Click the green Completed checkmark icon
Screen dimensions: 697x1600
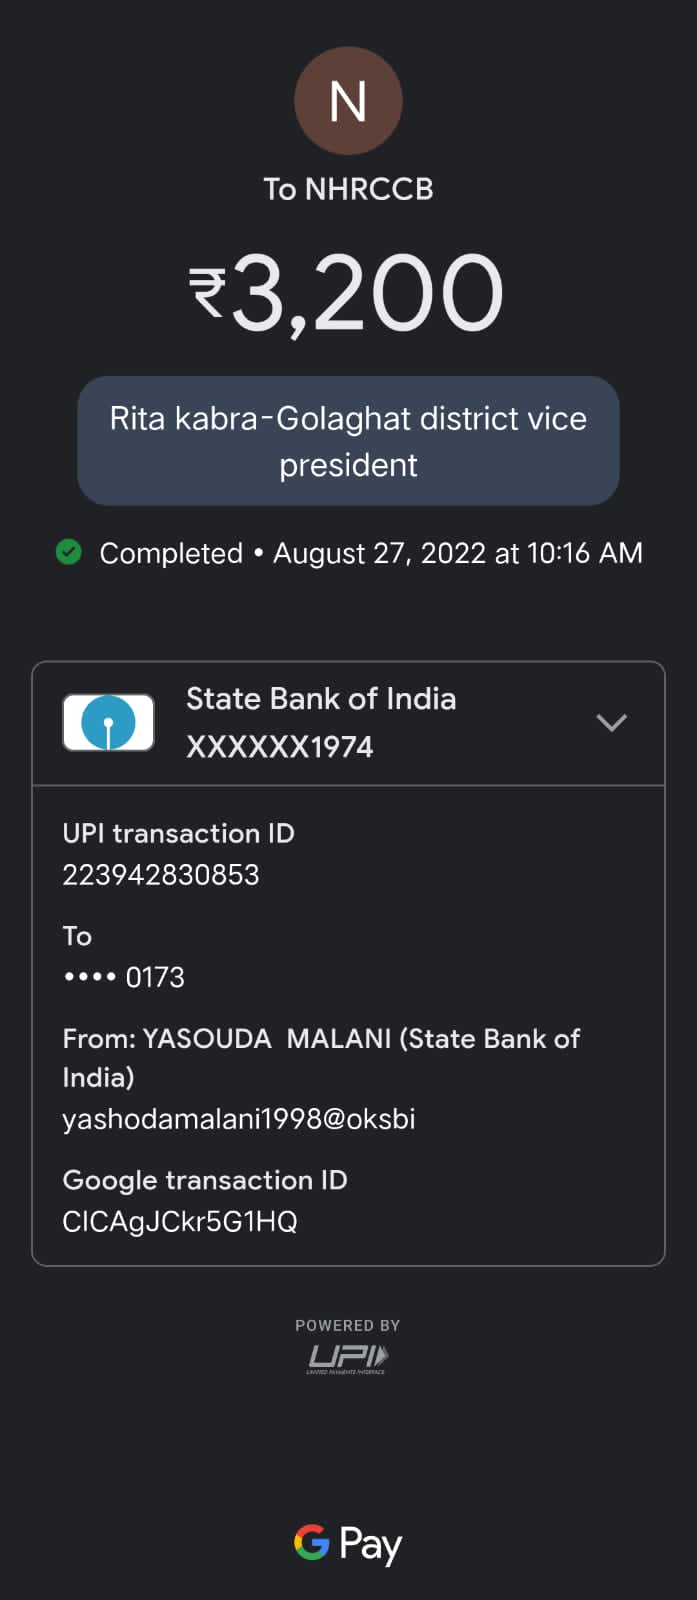pyautogui.click(x=69, y=552)
